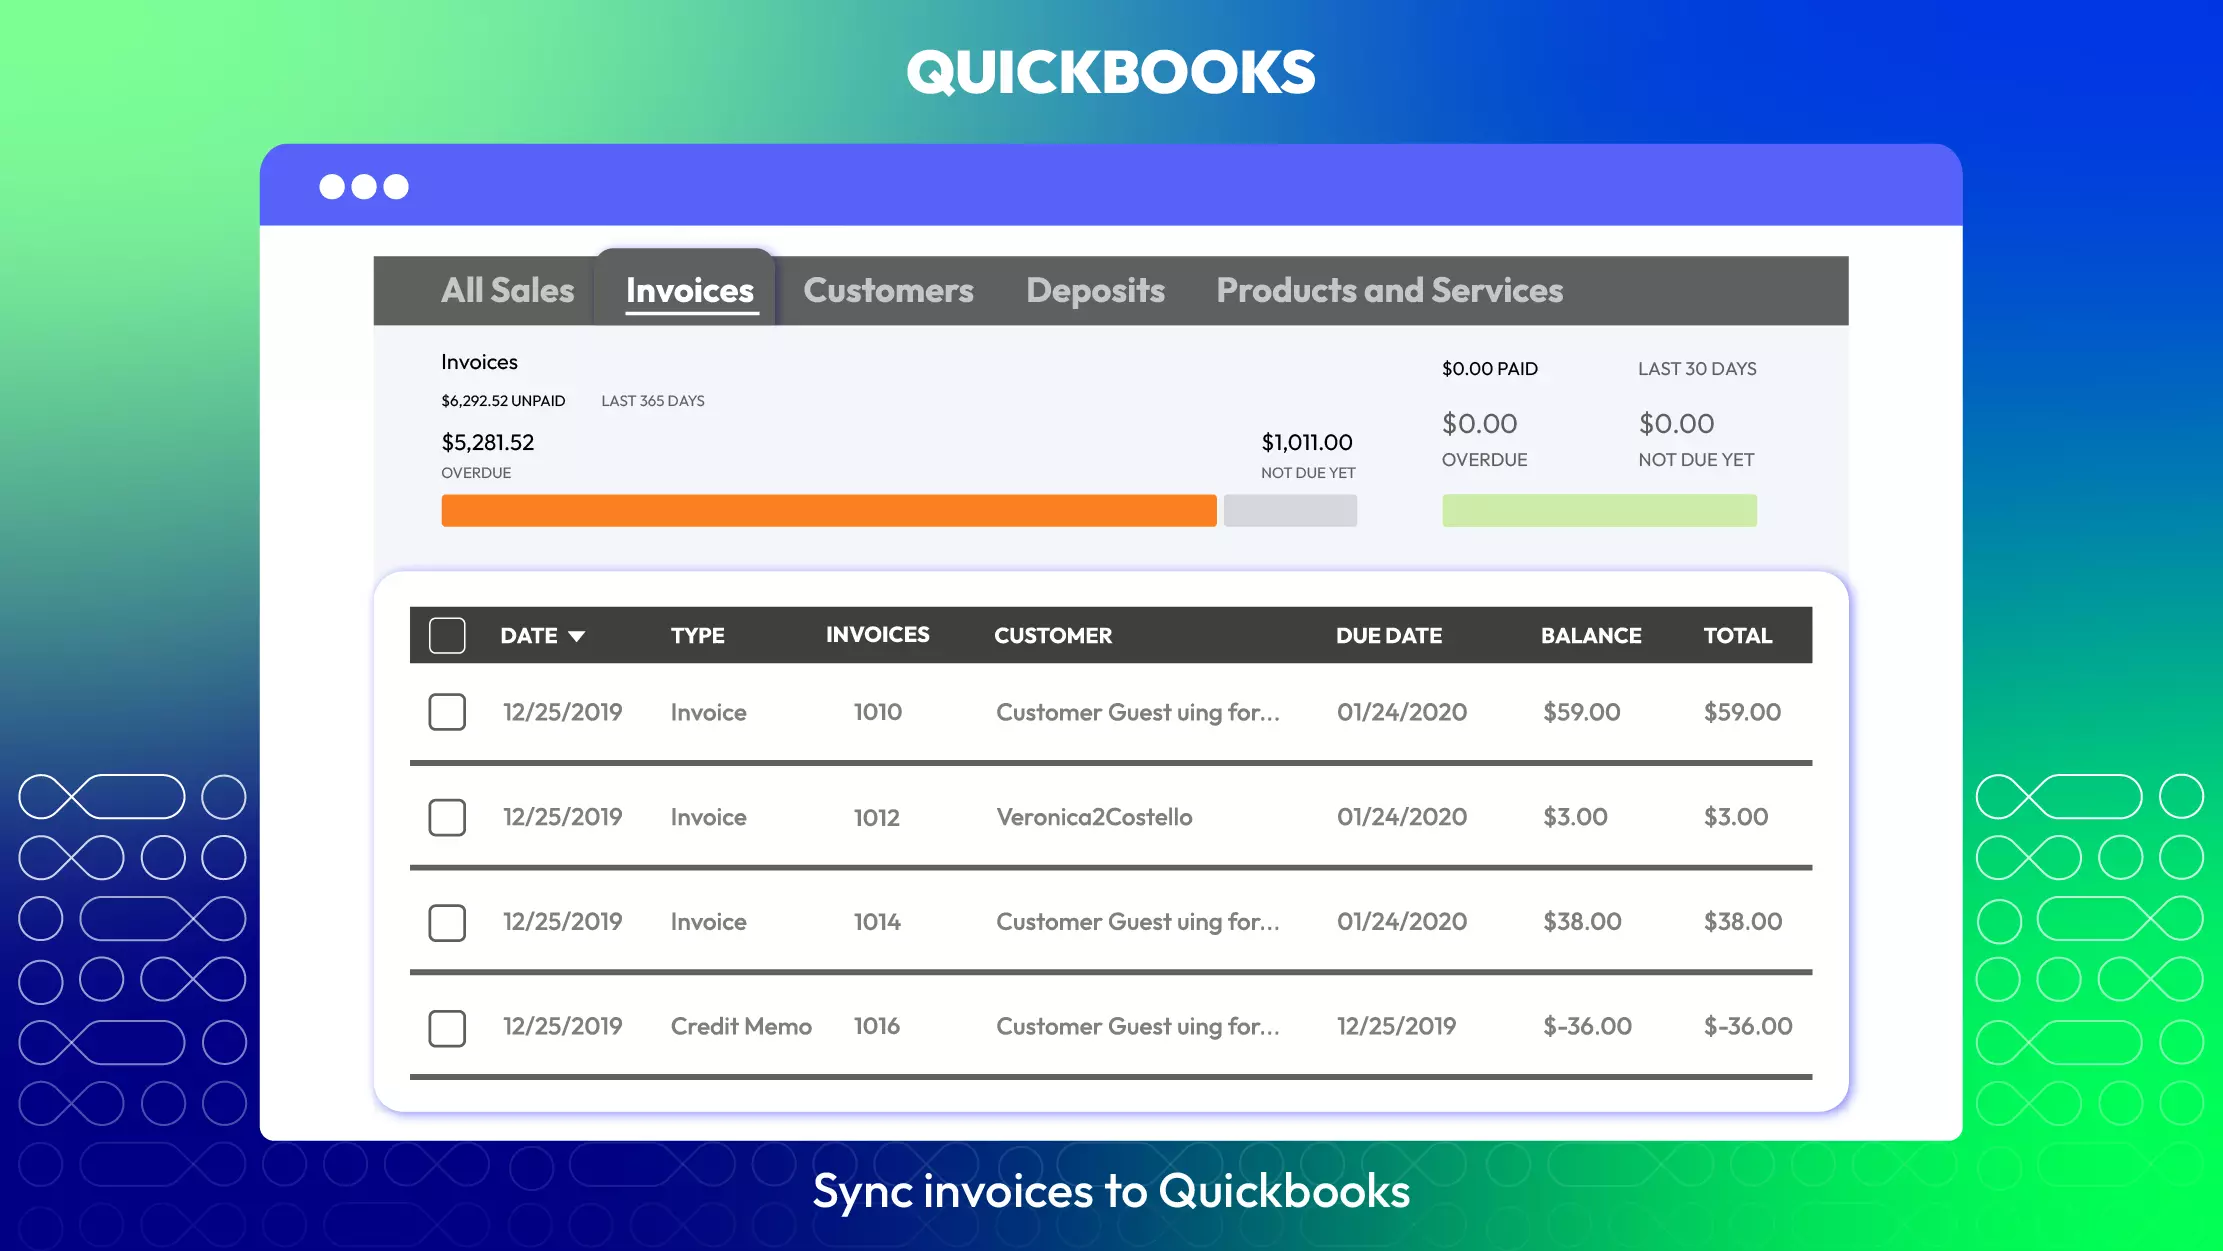Sort by the TOTAL column header
The height and width of the screenshot is (1251, 2223).
[1738, 635]
